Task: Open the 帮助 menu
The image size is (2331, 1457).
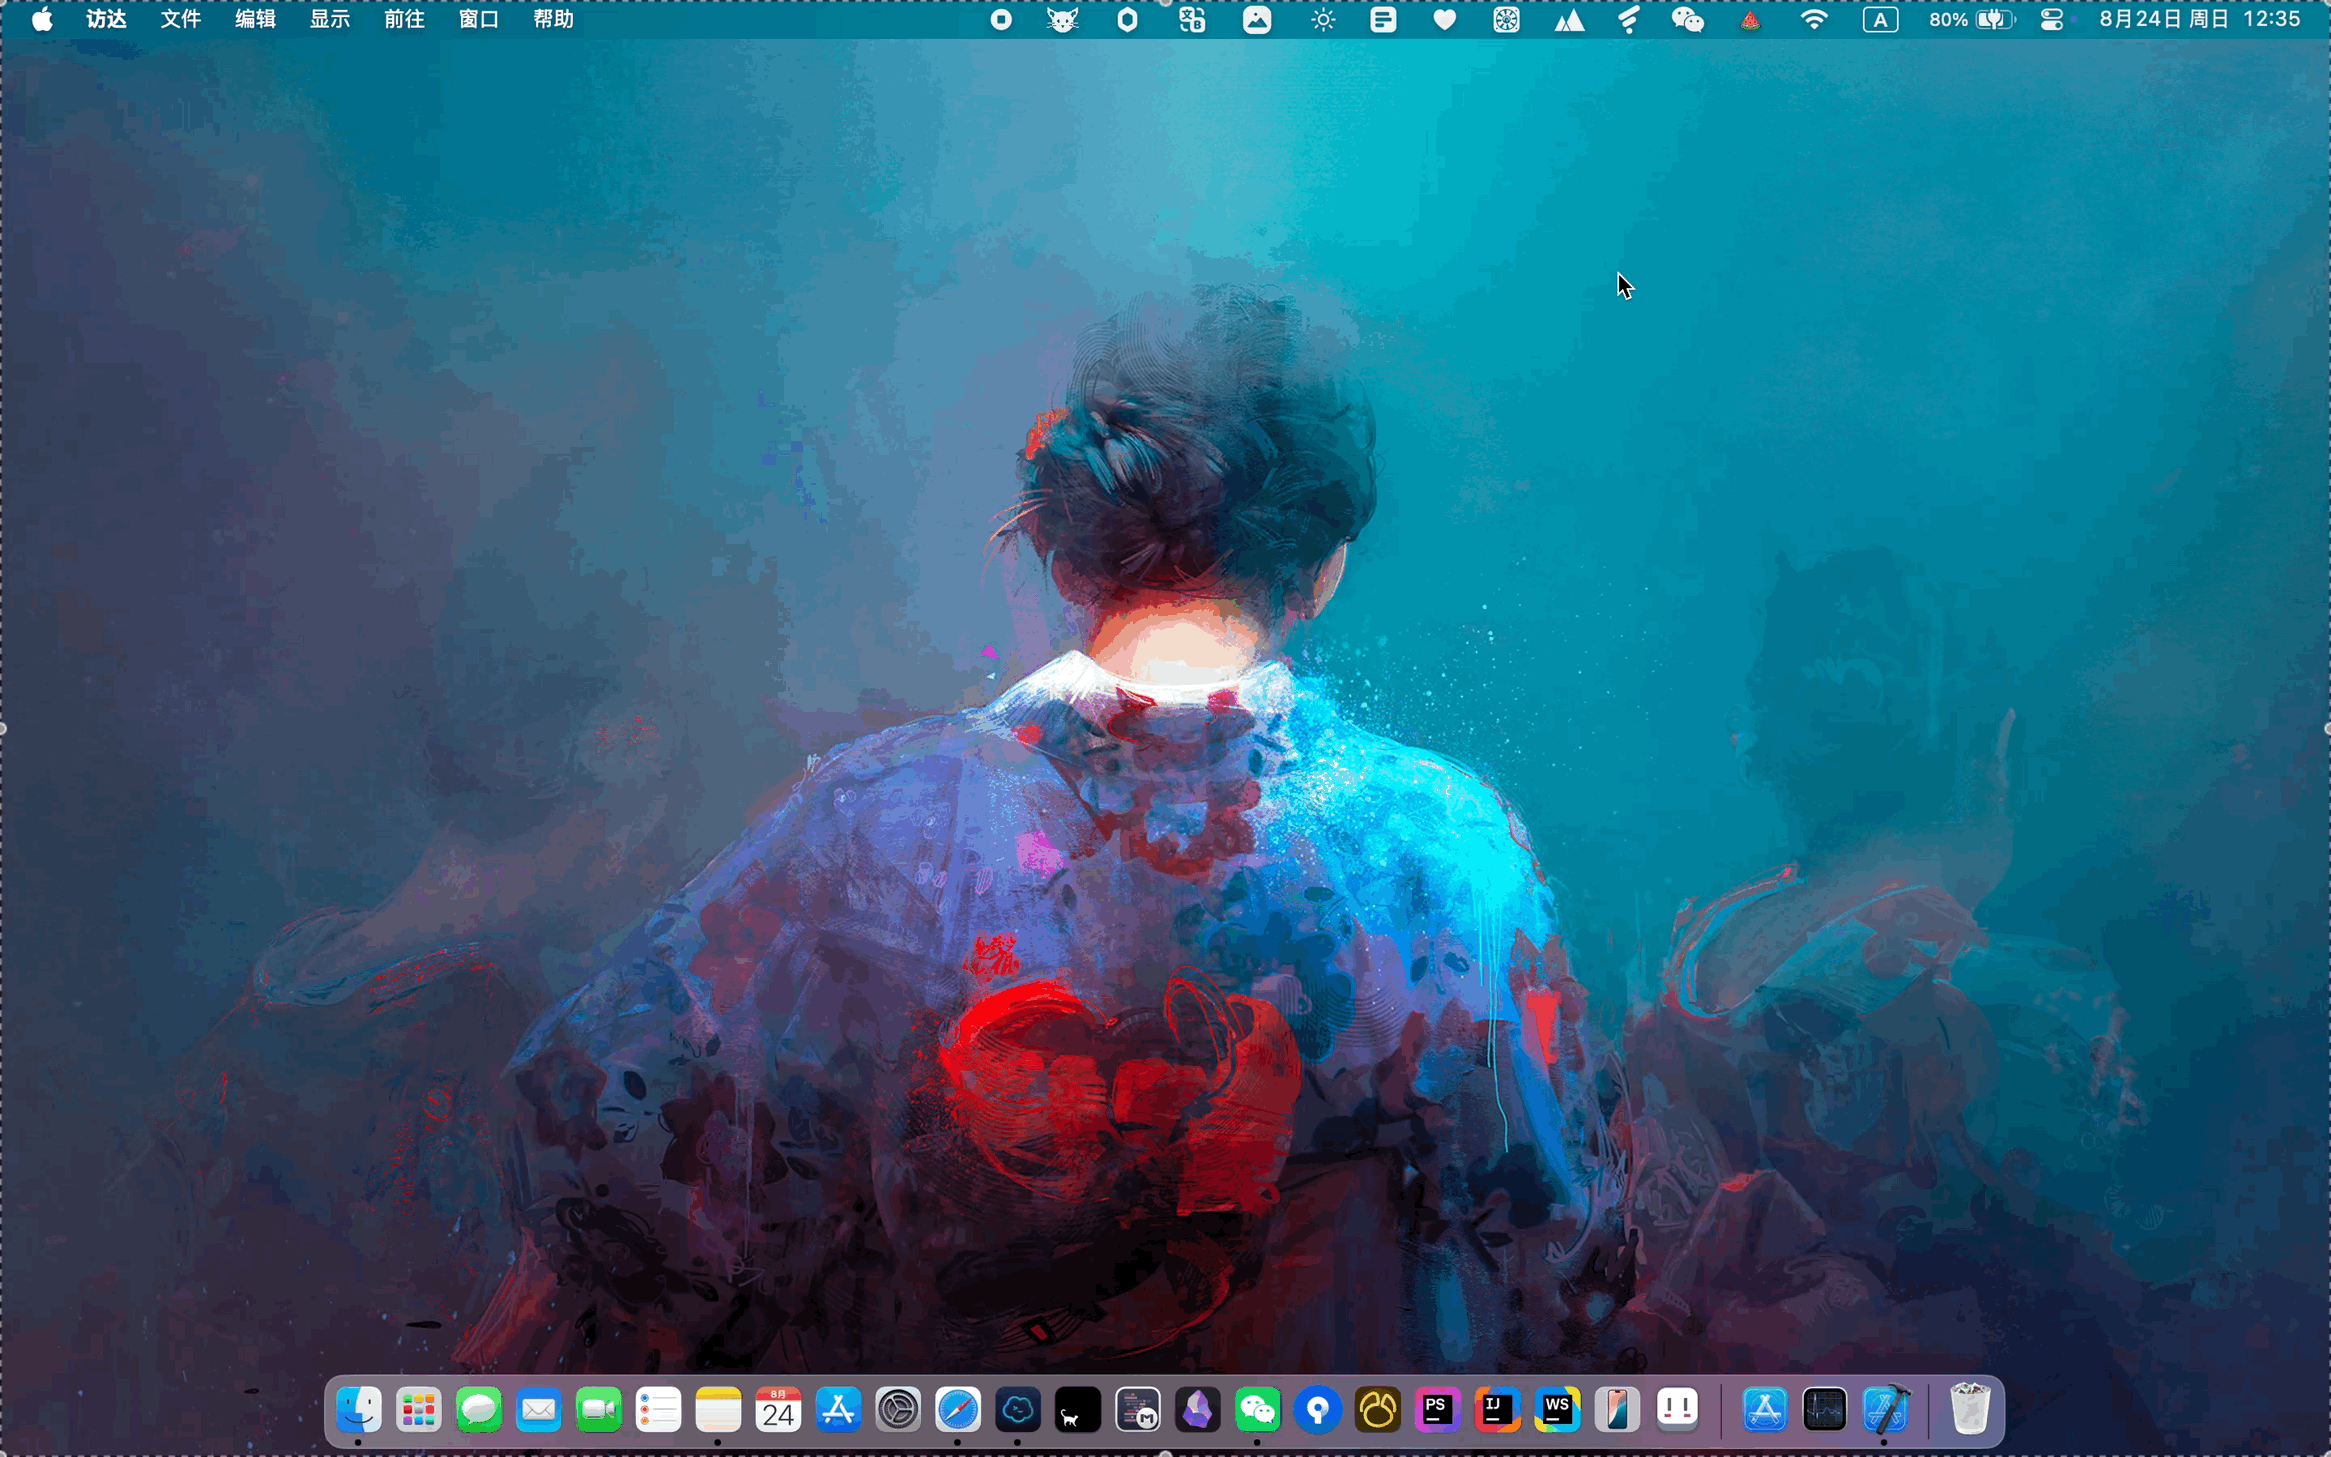Action: pos(553,19)
